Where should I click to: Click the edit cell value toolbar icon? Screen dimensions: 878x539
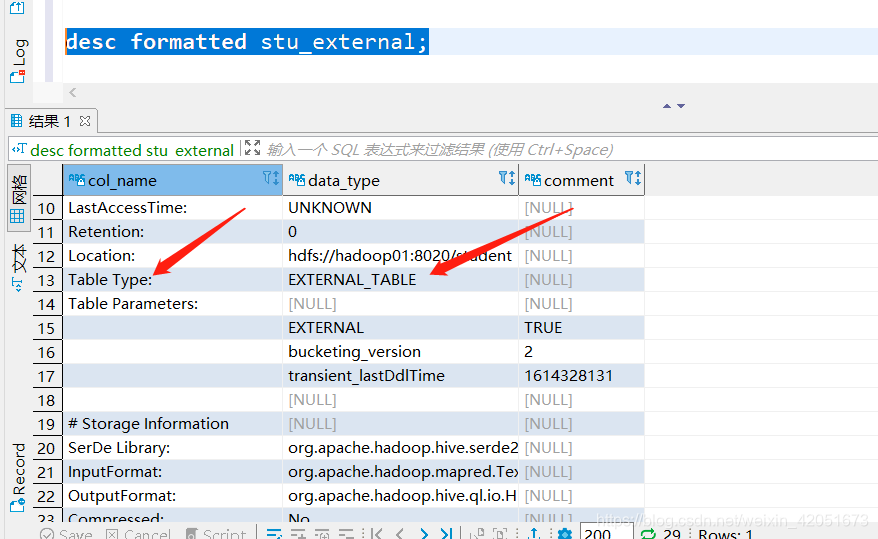pyautogui.click(x=274, y=534)
